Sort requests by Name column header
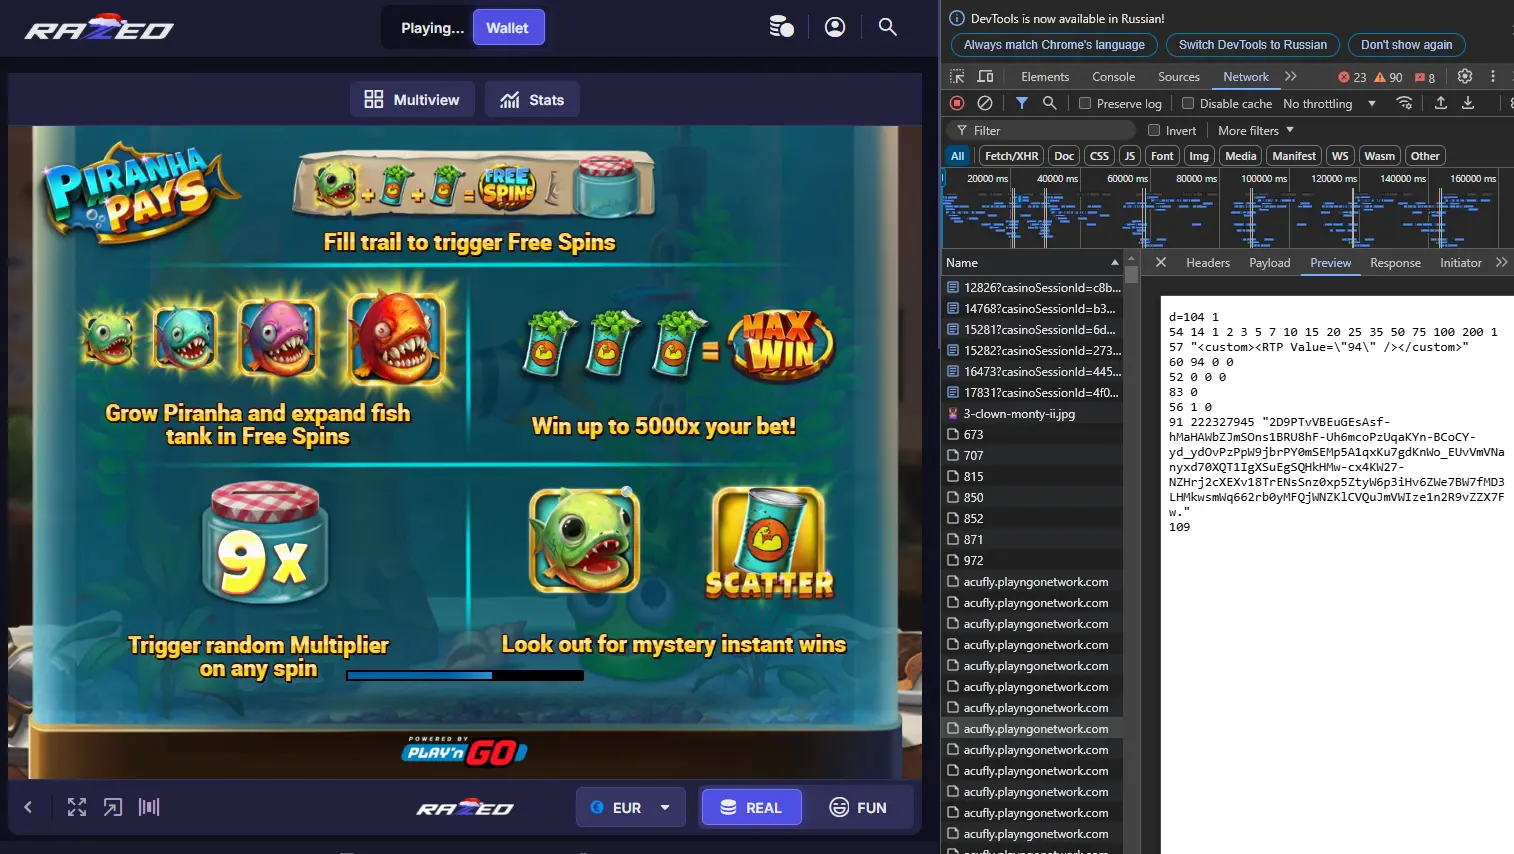Image resolution: width=1514 pixels, height=854 pixels. tap(1032, 262)
